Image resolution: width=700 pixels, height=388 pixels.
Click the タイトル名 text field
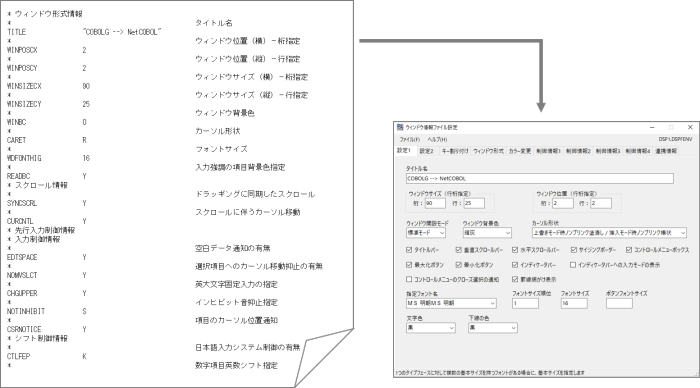point(539,179)
